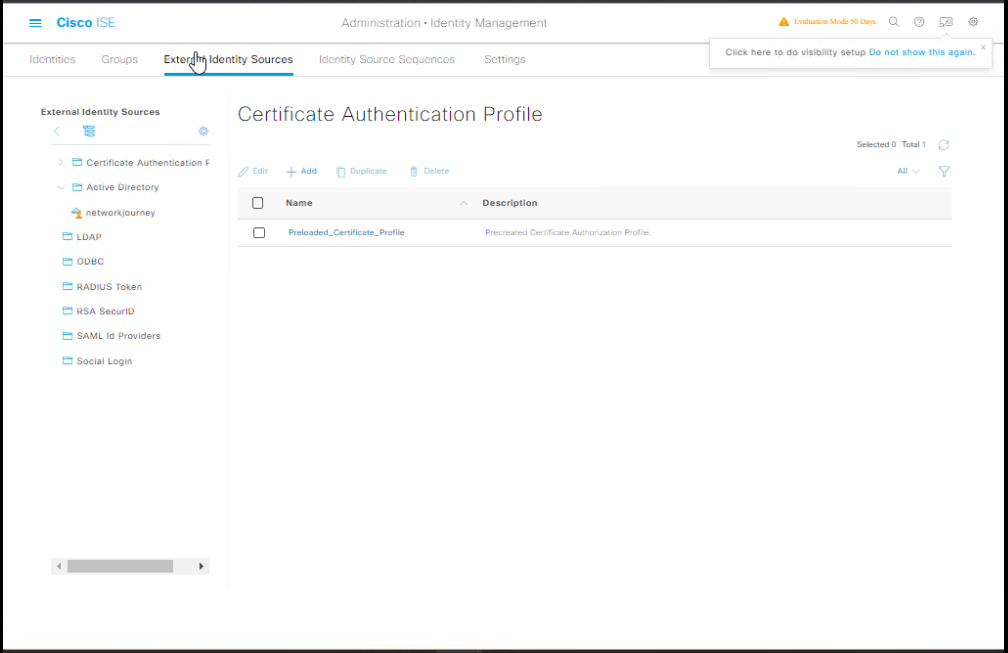The image size is (1008, 653).
Task: Select ODBC in the sources tree
Action: pyautogui.click(x=90, y=262)
